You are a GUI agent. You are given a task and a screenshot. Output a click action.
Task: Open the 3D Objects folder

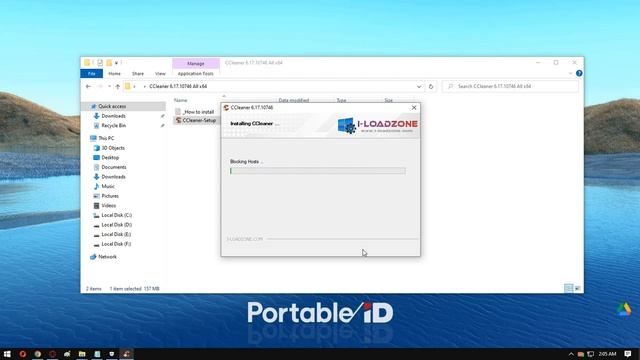click(x=113, y=148)
